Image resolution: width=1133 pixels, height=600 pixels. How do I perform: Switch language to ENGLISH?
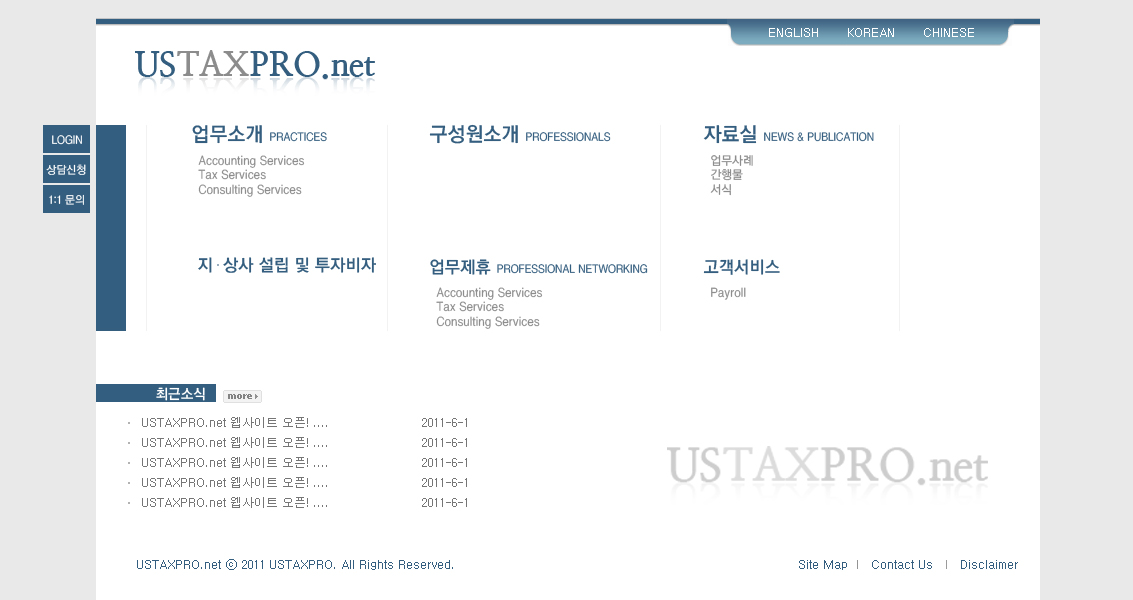pyautogui.click(x=793, y=33)
